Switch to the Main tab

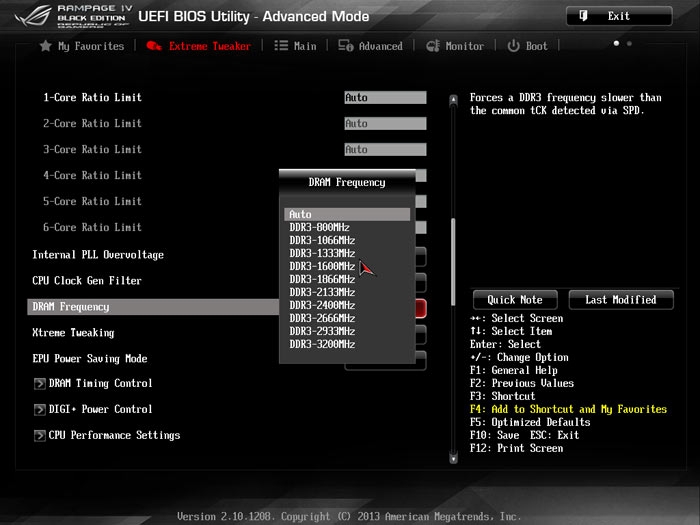(304, 46)
